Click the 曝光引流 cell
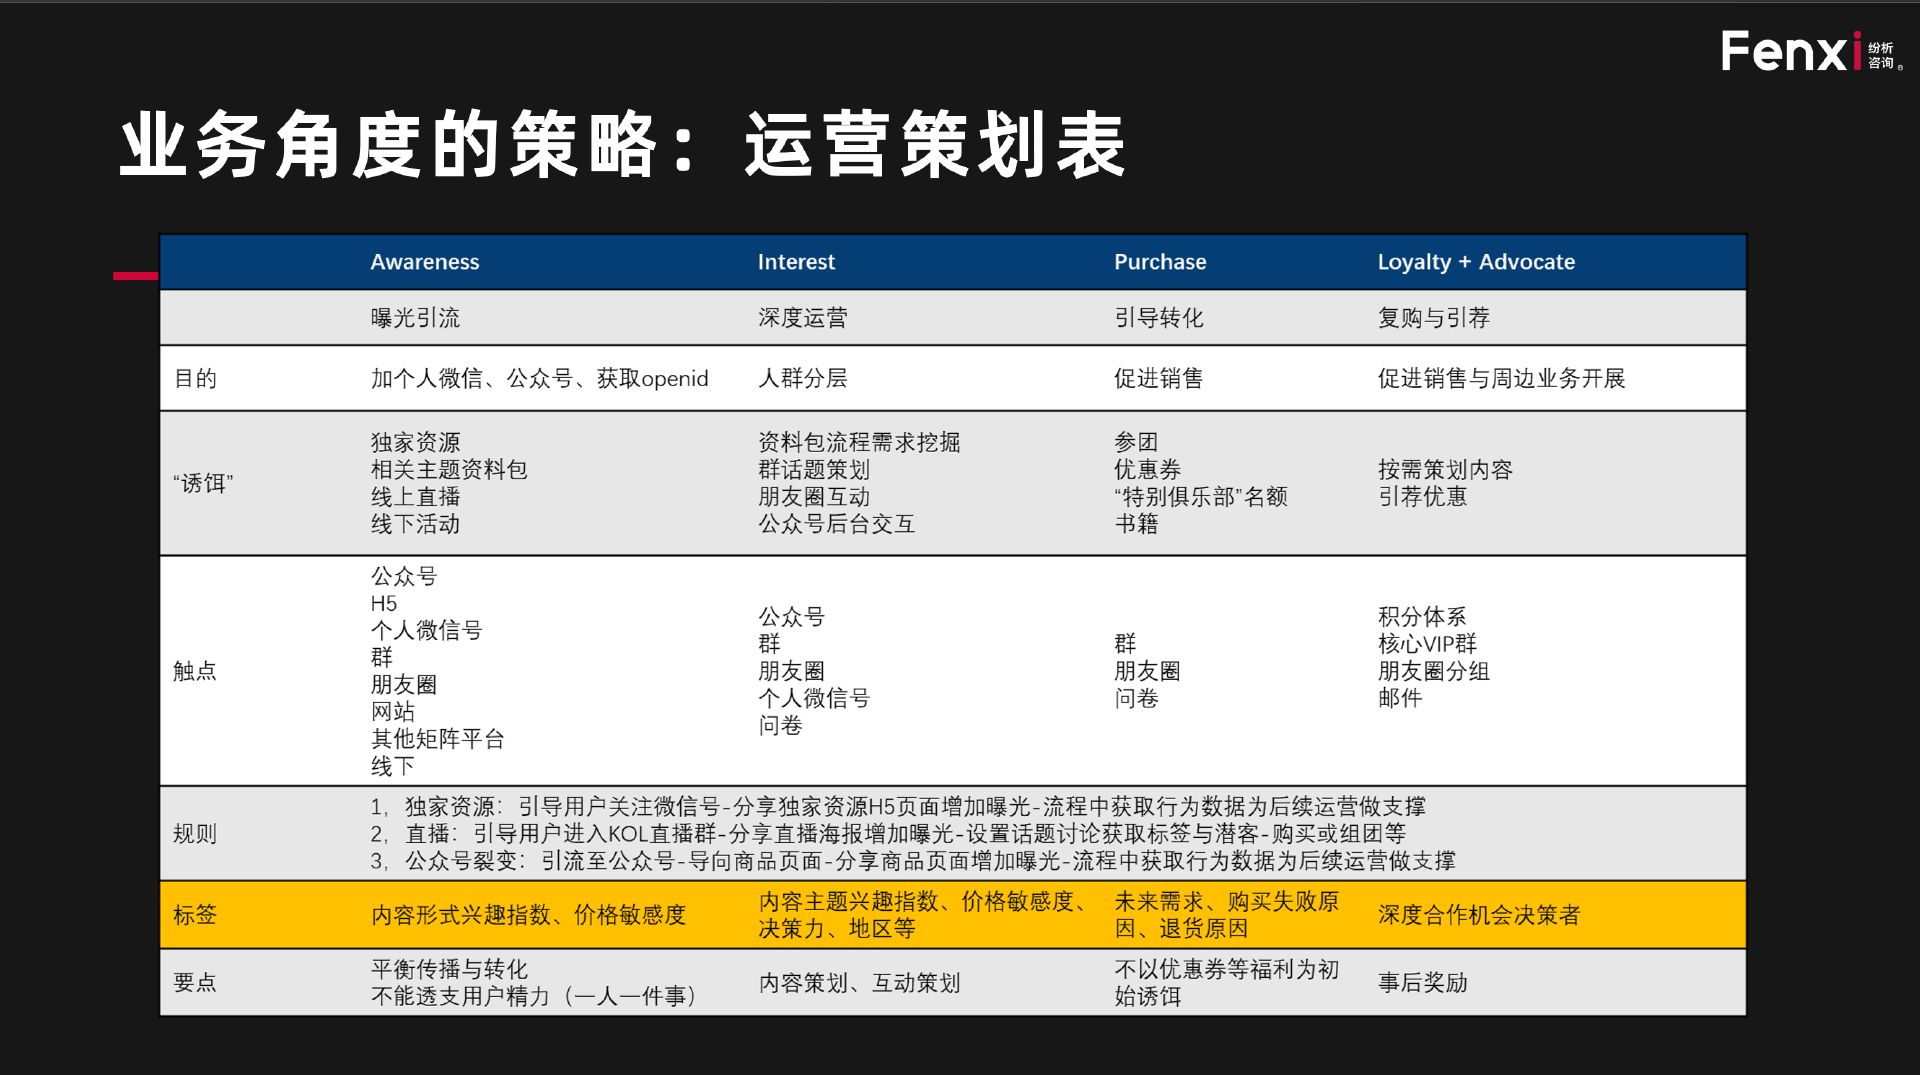Screen dimensions: 1920x1075 [x=415, y=318]
